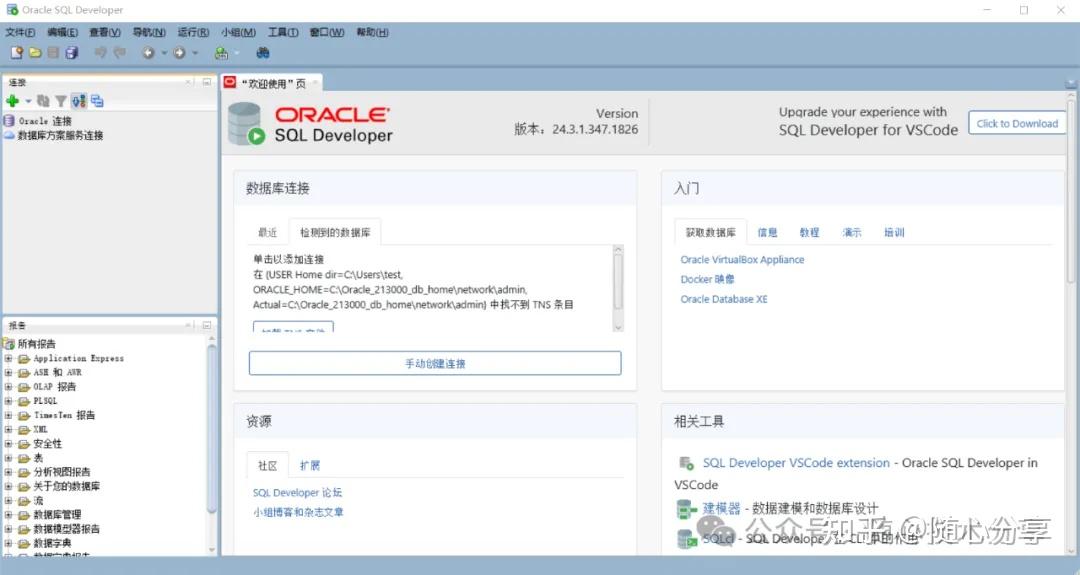Open the Oracle Database XE link
This screenshot has height=575, width=1080.
pyautogui.click(x=723, y=299)
